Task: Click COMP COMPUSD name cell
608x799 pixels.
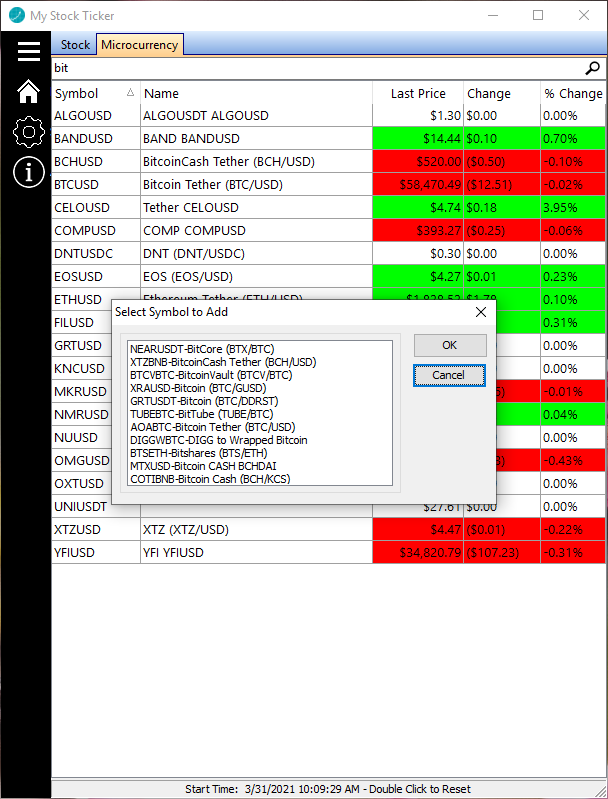Action: (x=256, y=230)
